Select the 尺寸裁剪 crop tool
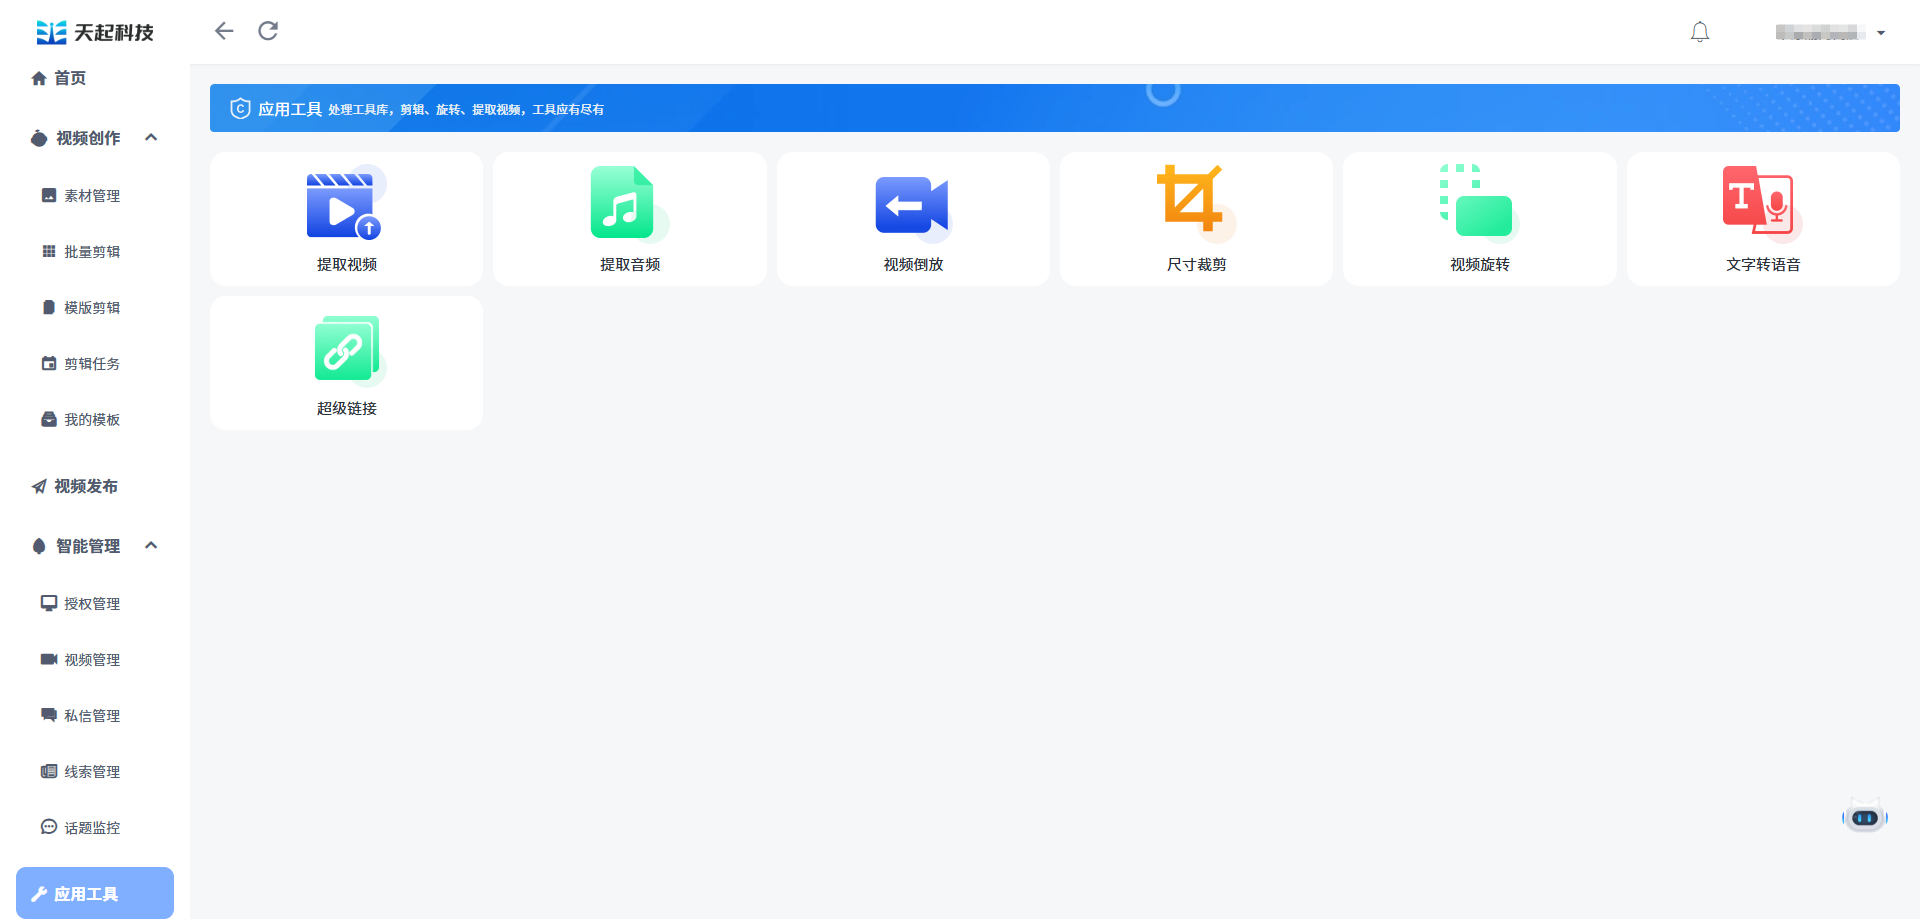This screenshot has width=1920, height=919. (x=1196, y=219)
